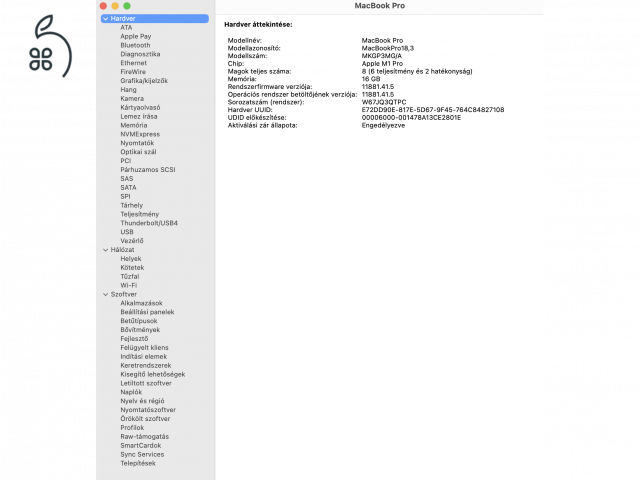Select the USB sidebar entry

click(x=127, y=232)
